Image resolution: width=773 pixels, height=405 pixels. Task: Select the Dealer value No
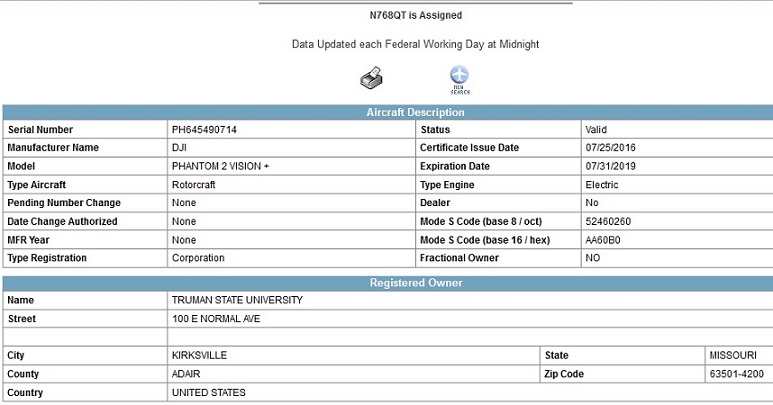[592, 202]
